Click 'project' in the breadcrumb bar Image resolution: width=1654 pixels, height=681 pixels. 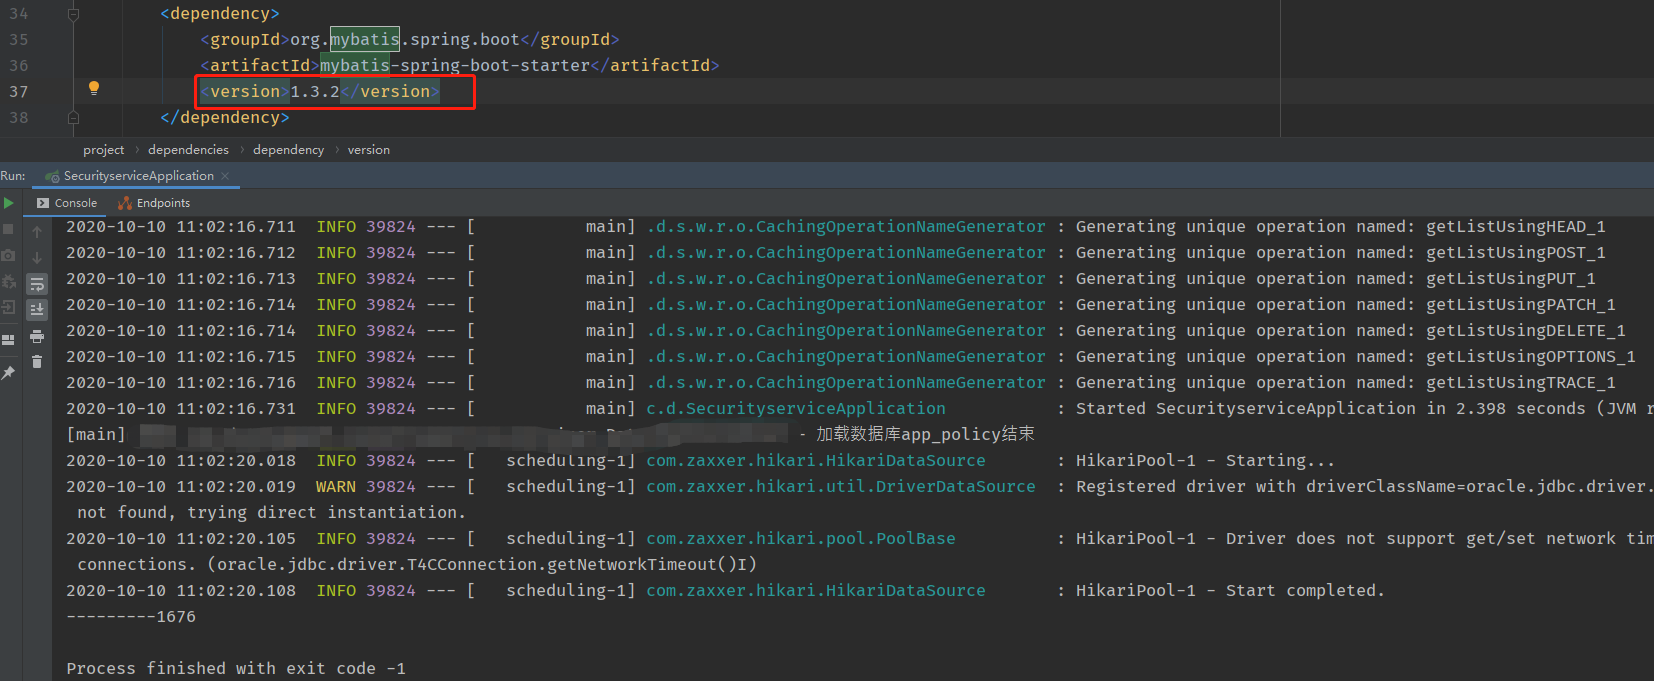104,150
